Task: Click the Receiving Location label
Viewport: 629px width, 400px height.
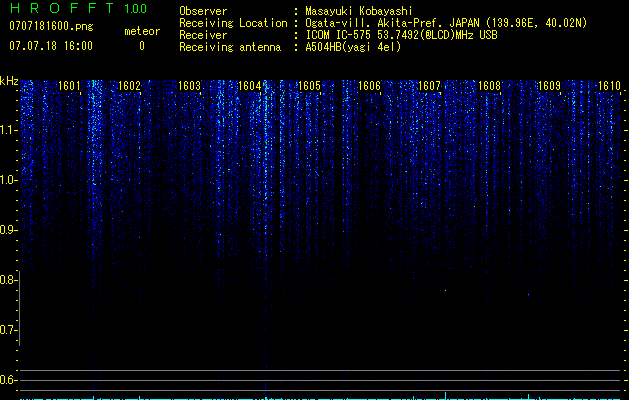Action: tap(233, 23)
